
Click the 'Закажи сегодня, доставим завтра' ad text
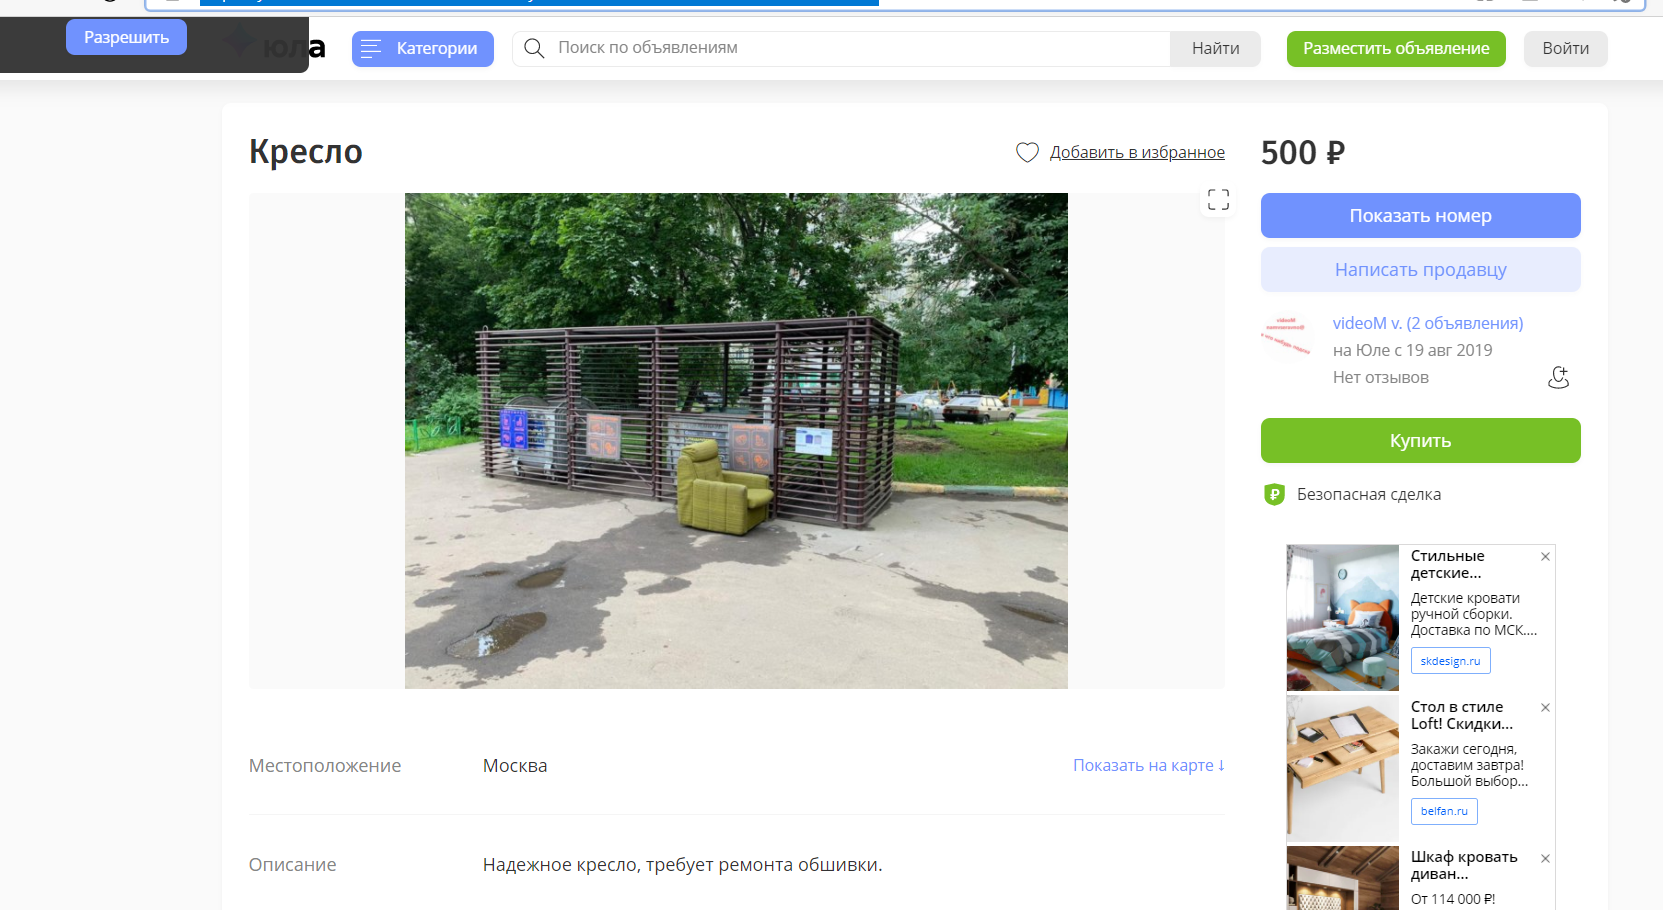[1470, 765]
